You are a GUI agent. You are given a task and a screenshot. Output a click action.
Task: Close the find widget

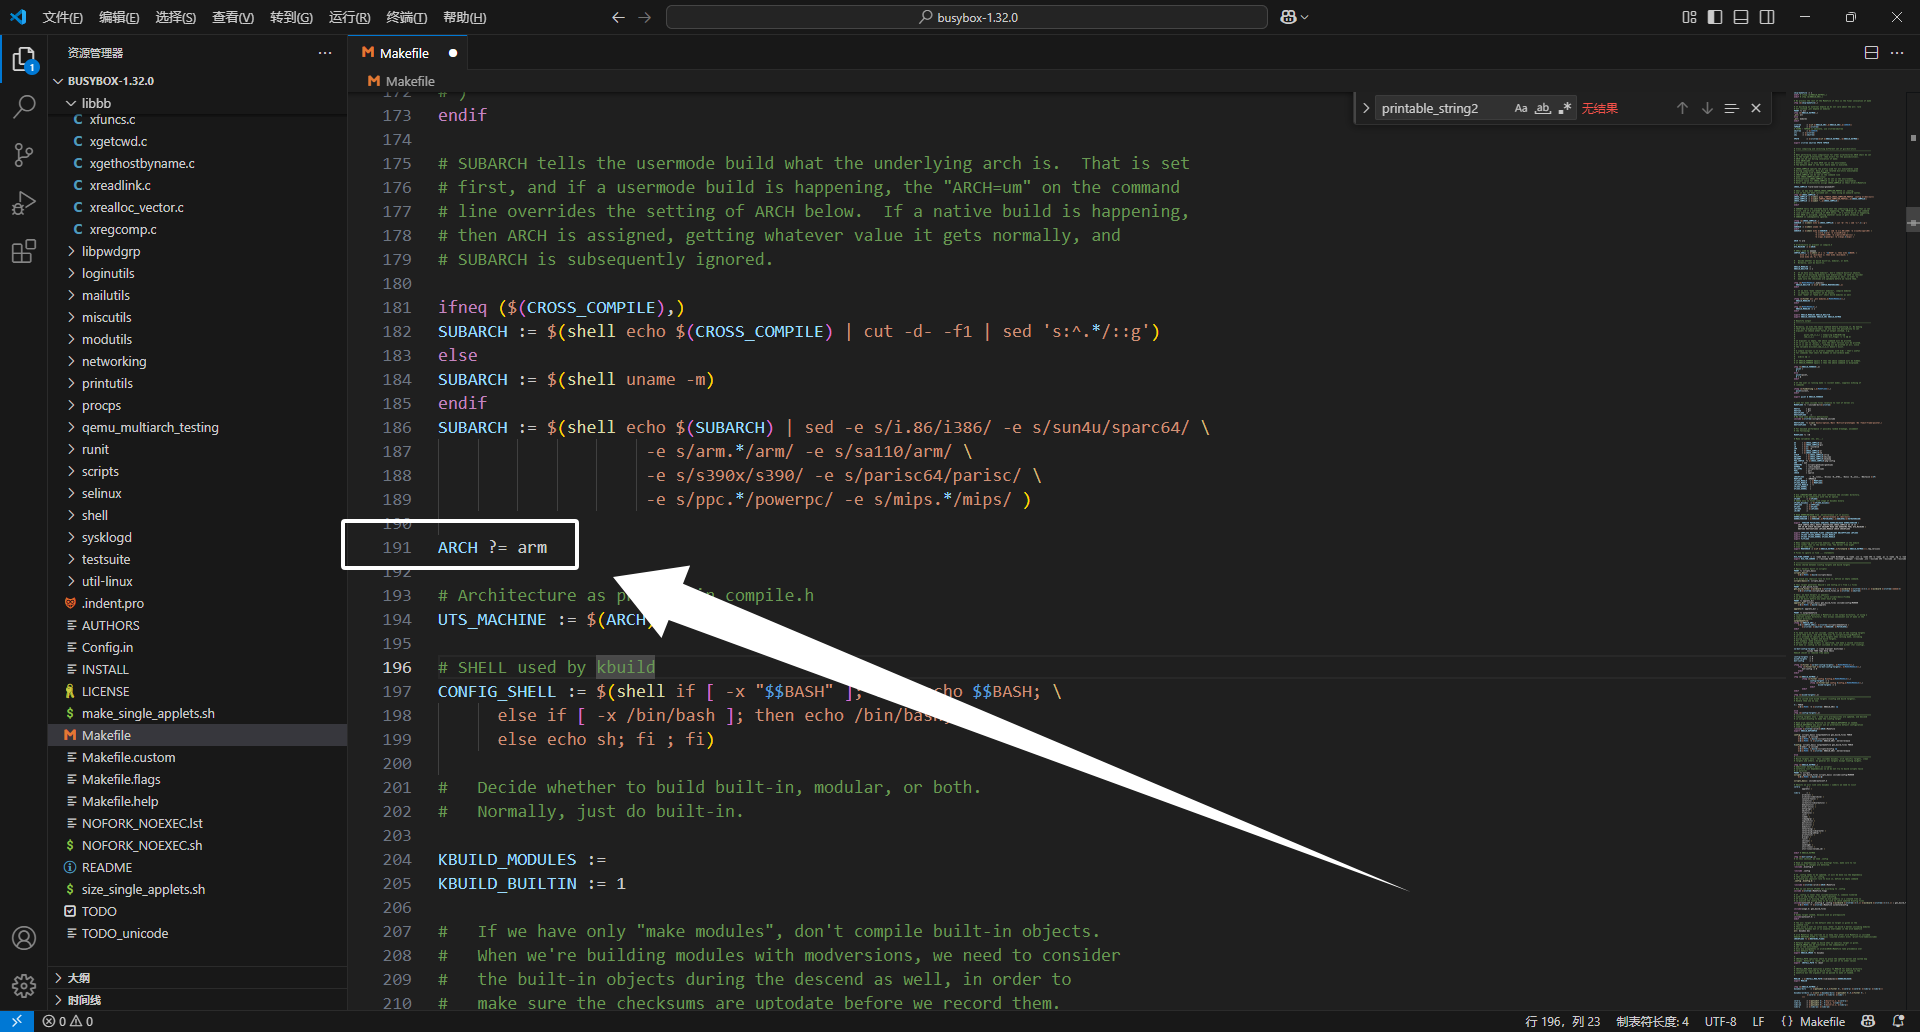click(1756, 108)
